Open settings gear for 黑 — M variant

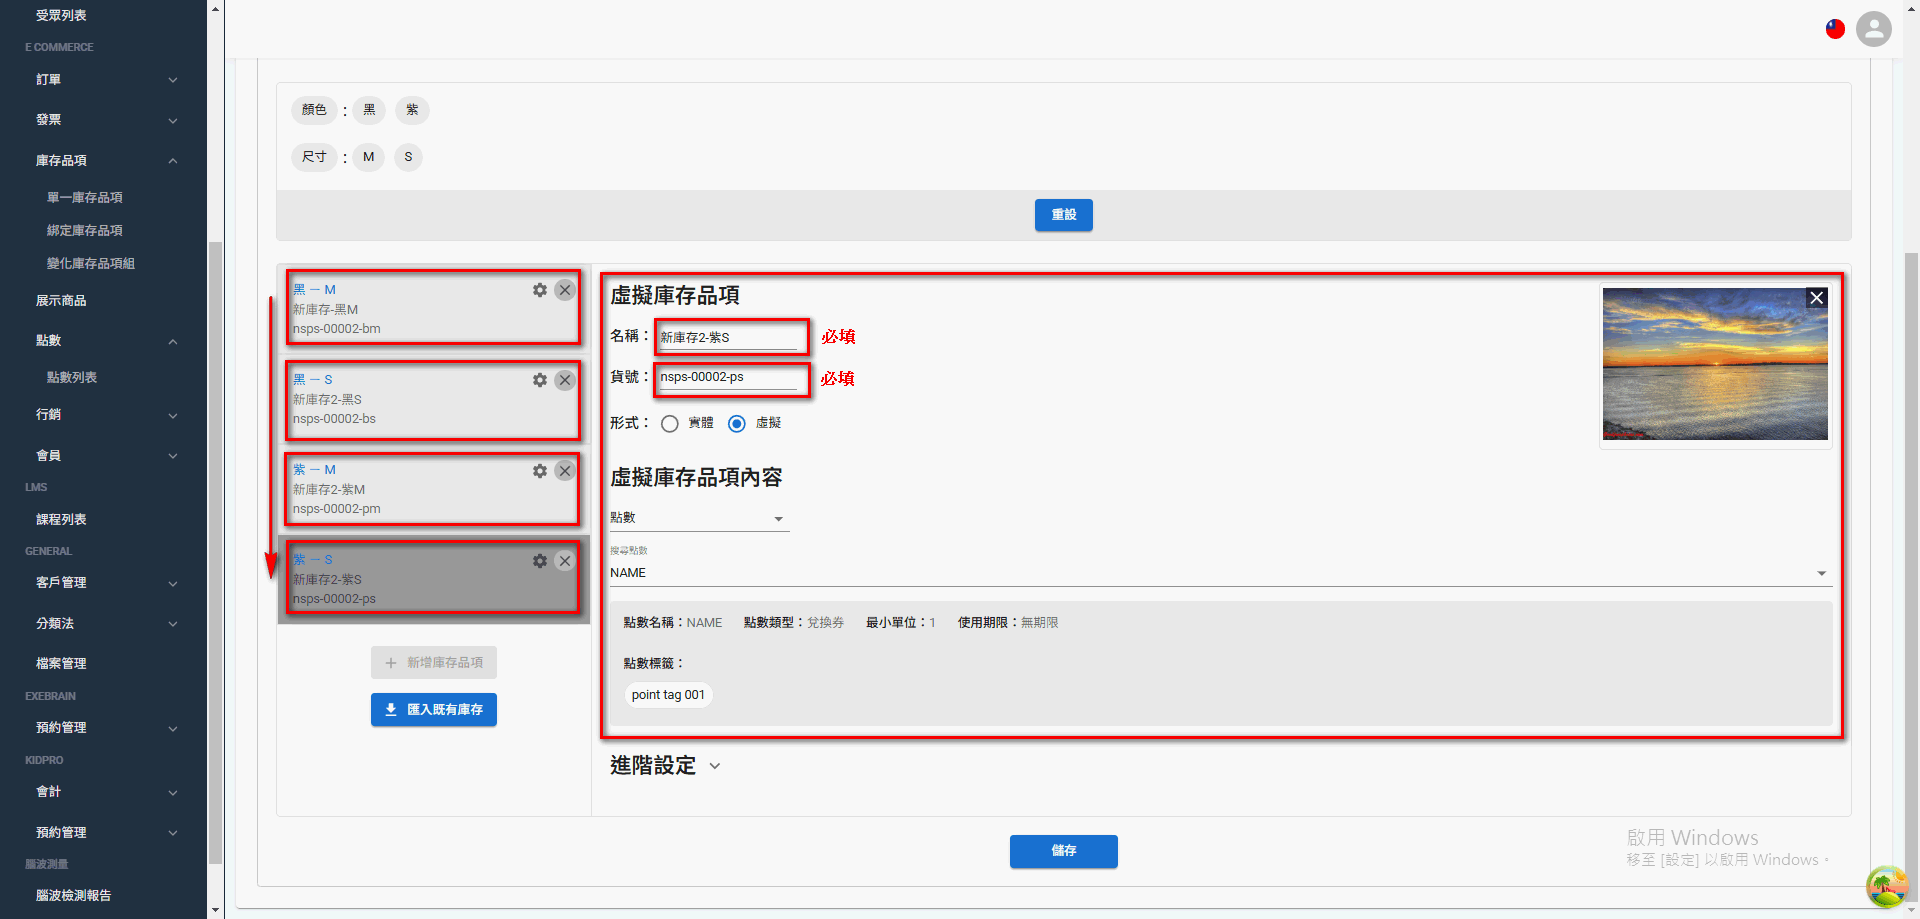[540, 290]
